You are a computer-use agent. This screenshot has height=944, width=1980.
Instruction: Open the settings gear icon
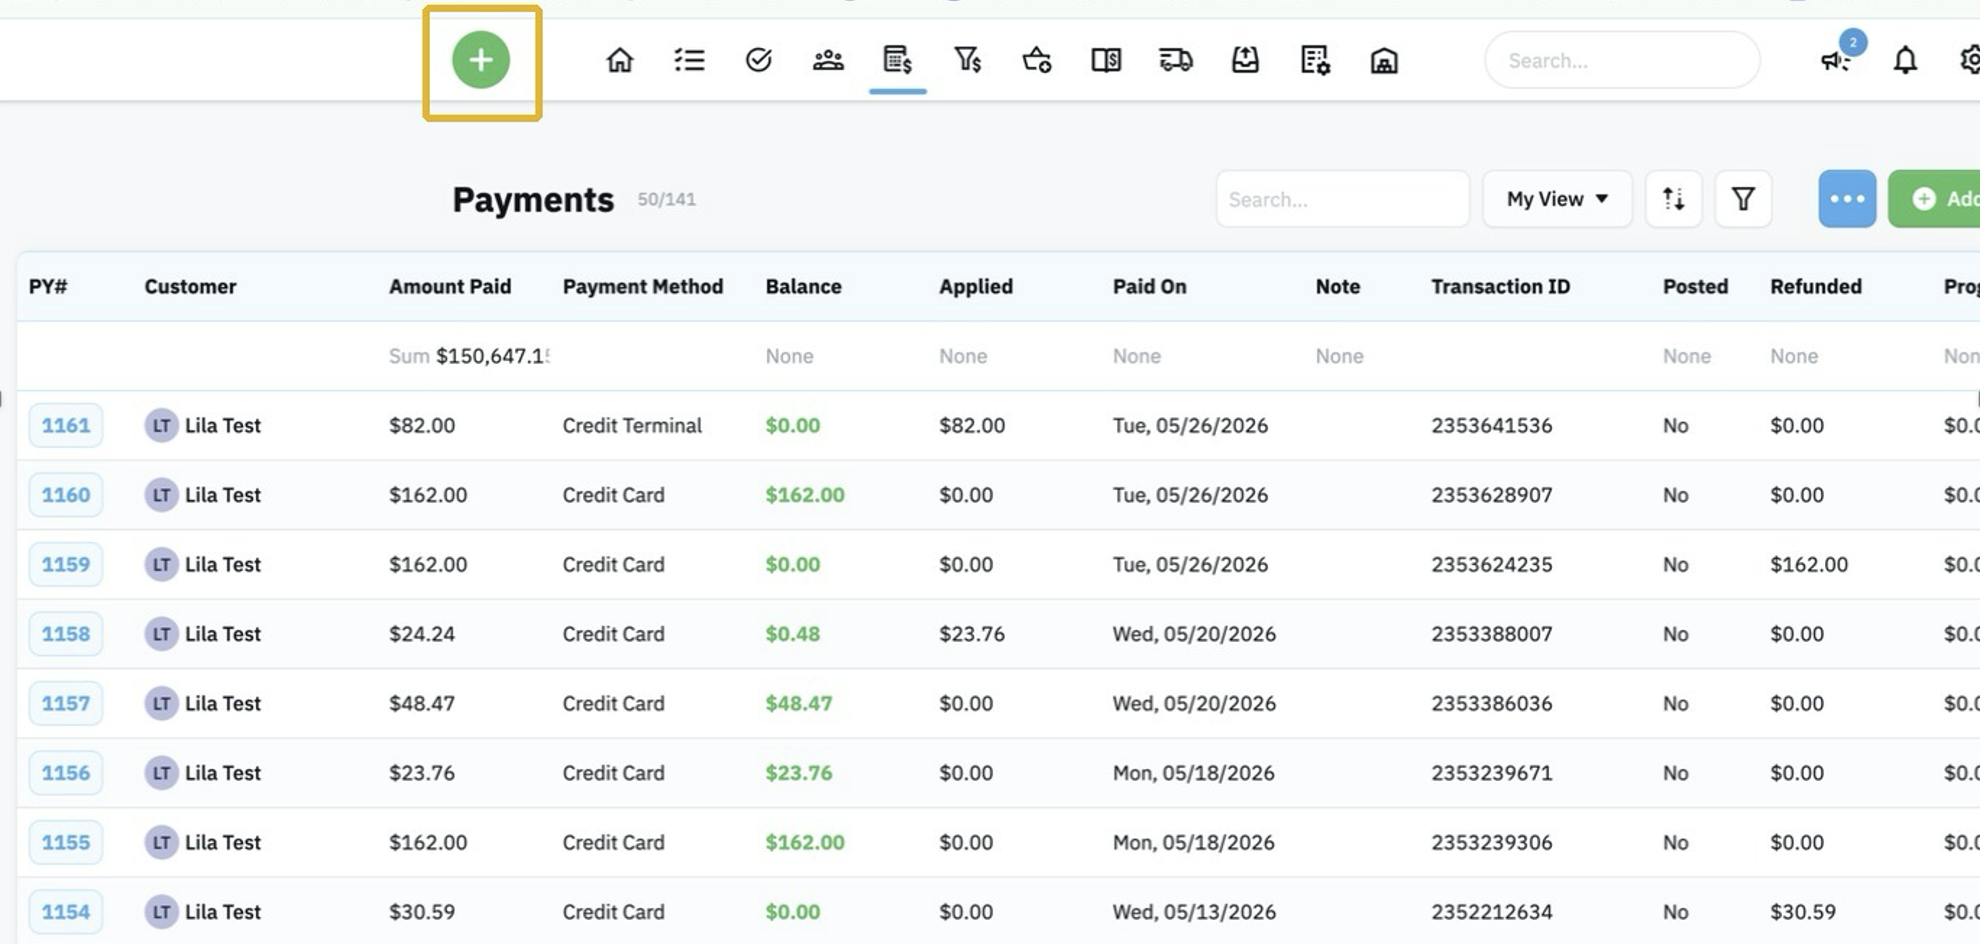[x=1969, y=61]
